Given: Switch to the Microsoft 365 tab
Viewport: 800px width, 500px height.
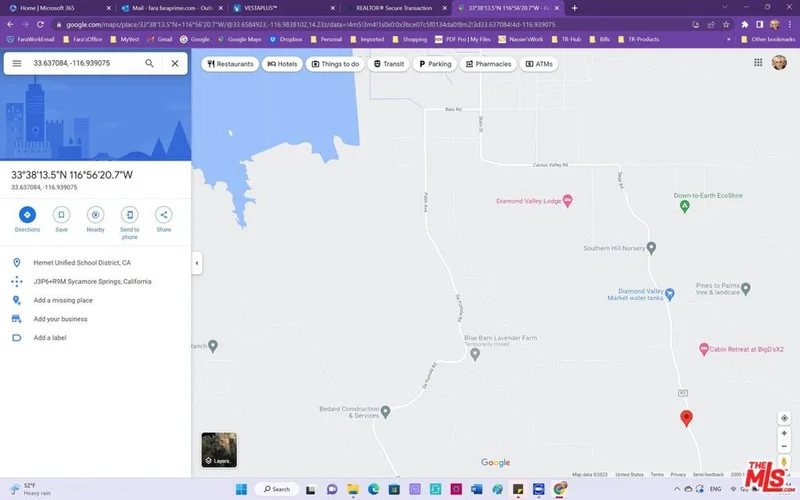Looking at the screenshot, I should point(48,8).
